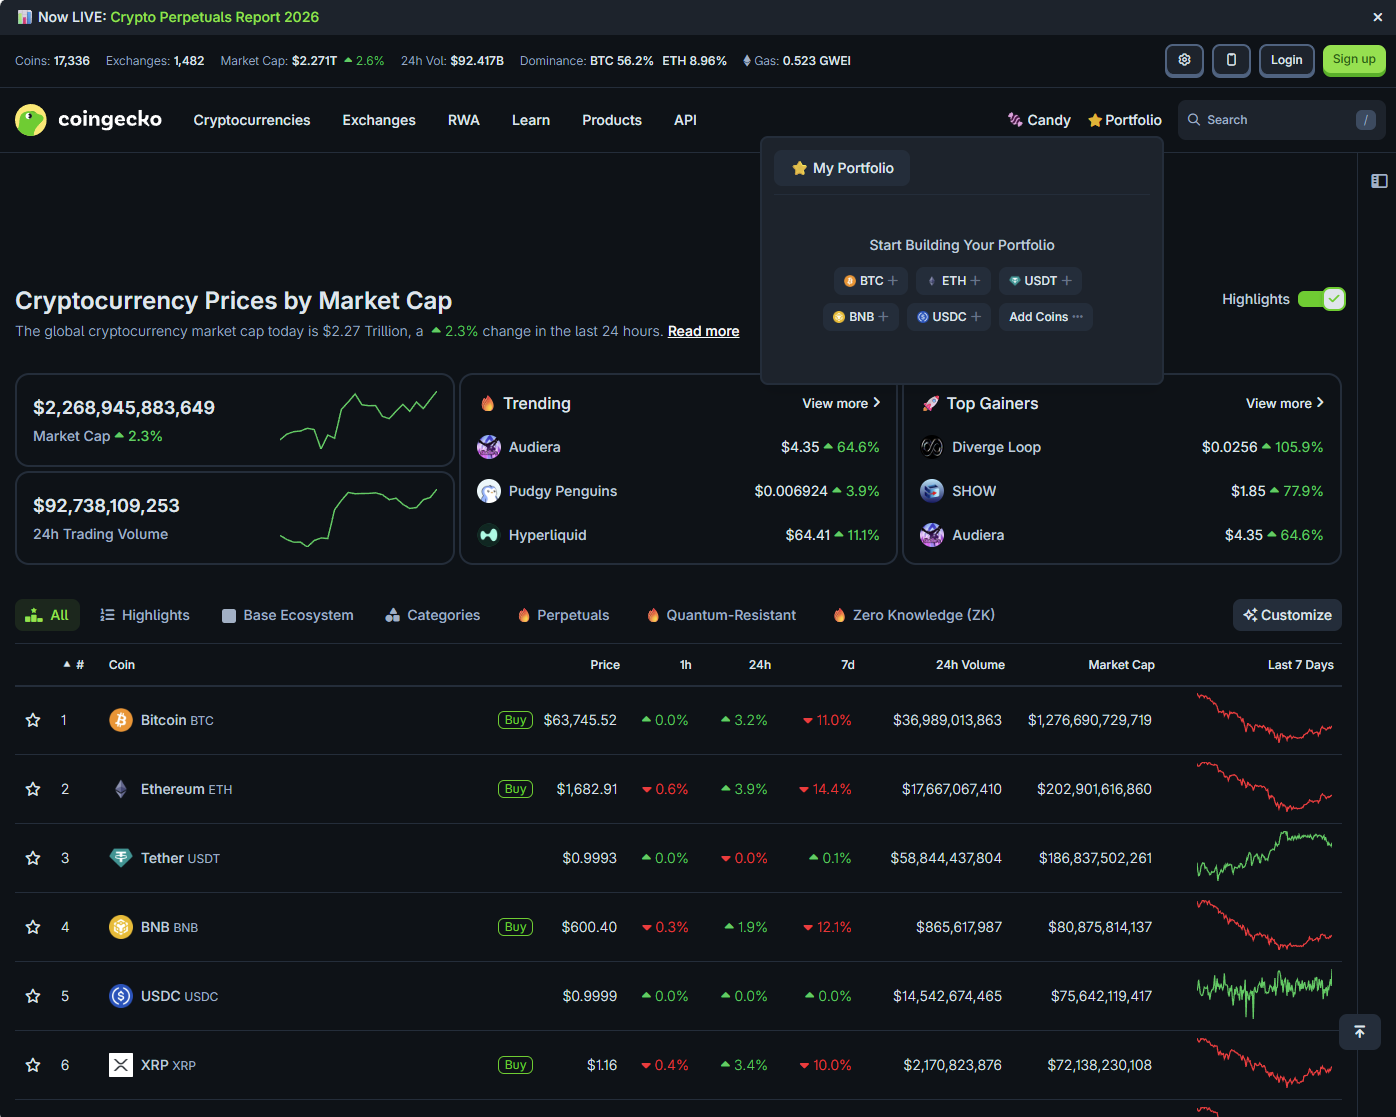Click the Hyperliquid icon
The image size is (1396, 1117).
point(489,535)
